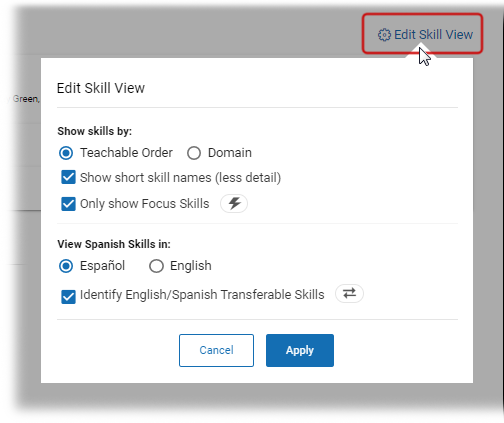504x423 pixels.
Task: Click the 'View Spanish Skills in:' heading
Action: [114, 244]
